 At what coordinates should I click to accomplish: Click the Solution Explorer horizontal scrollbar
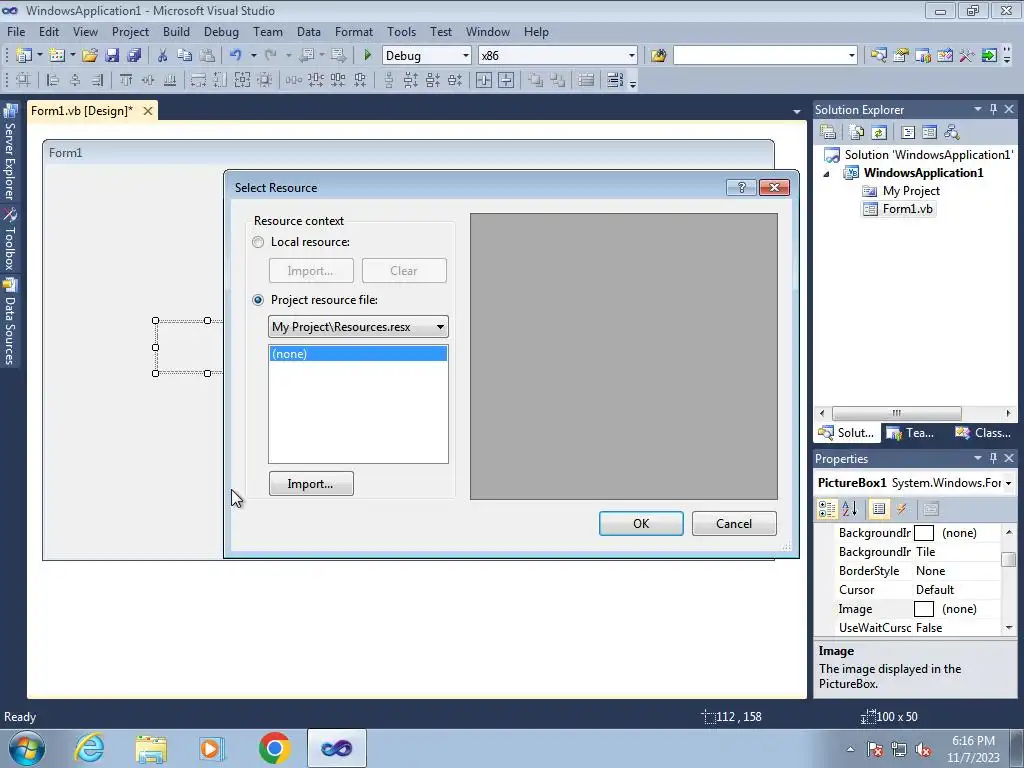896,413
